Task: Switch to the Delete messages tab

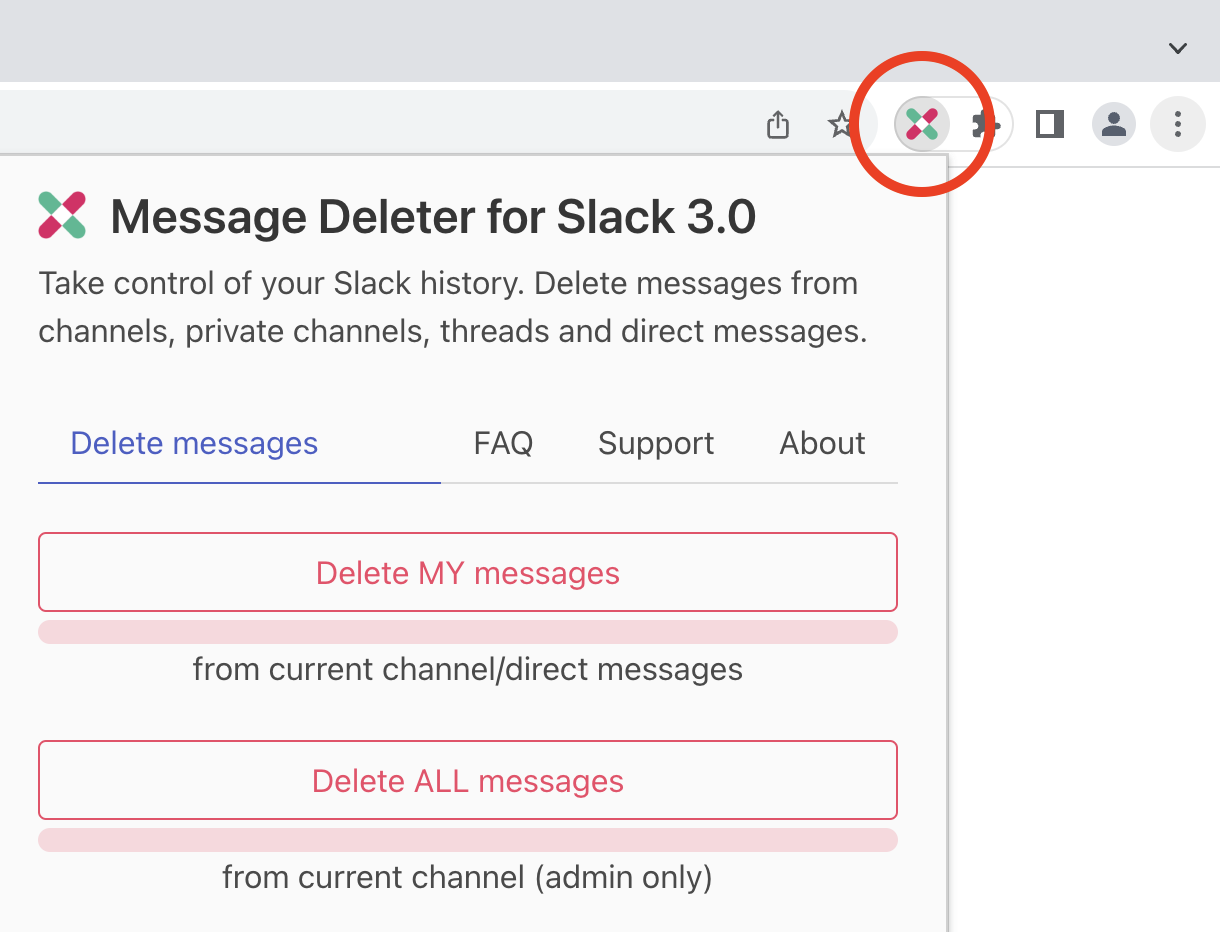Action: tap(194, 443)
